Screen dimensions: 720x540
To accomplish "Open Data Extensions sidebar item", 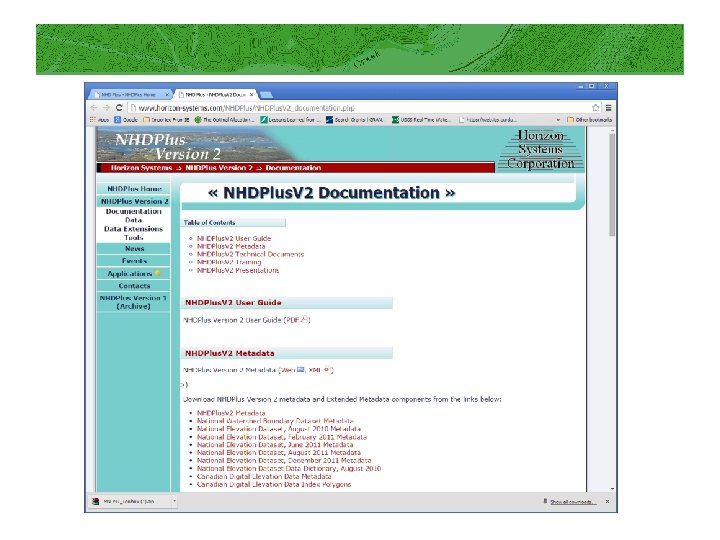I will tap(134, 229).
